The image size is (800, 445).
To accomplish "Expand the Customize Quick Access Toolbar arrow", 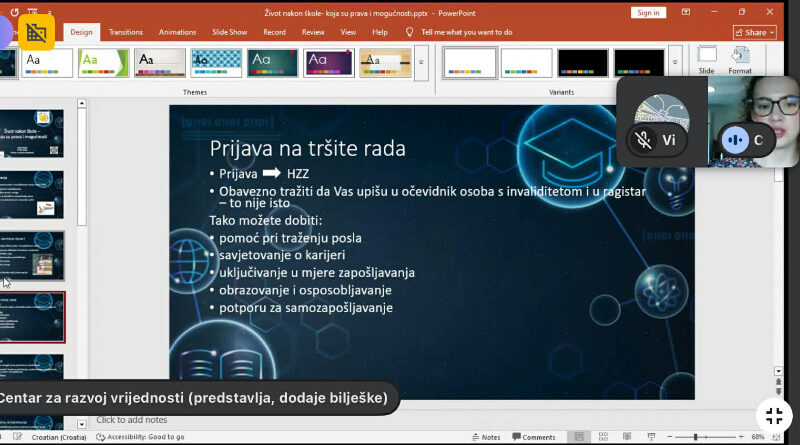I will pyautogui.click(x=49, y=12).
